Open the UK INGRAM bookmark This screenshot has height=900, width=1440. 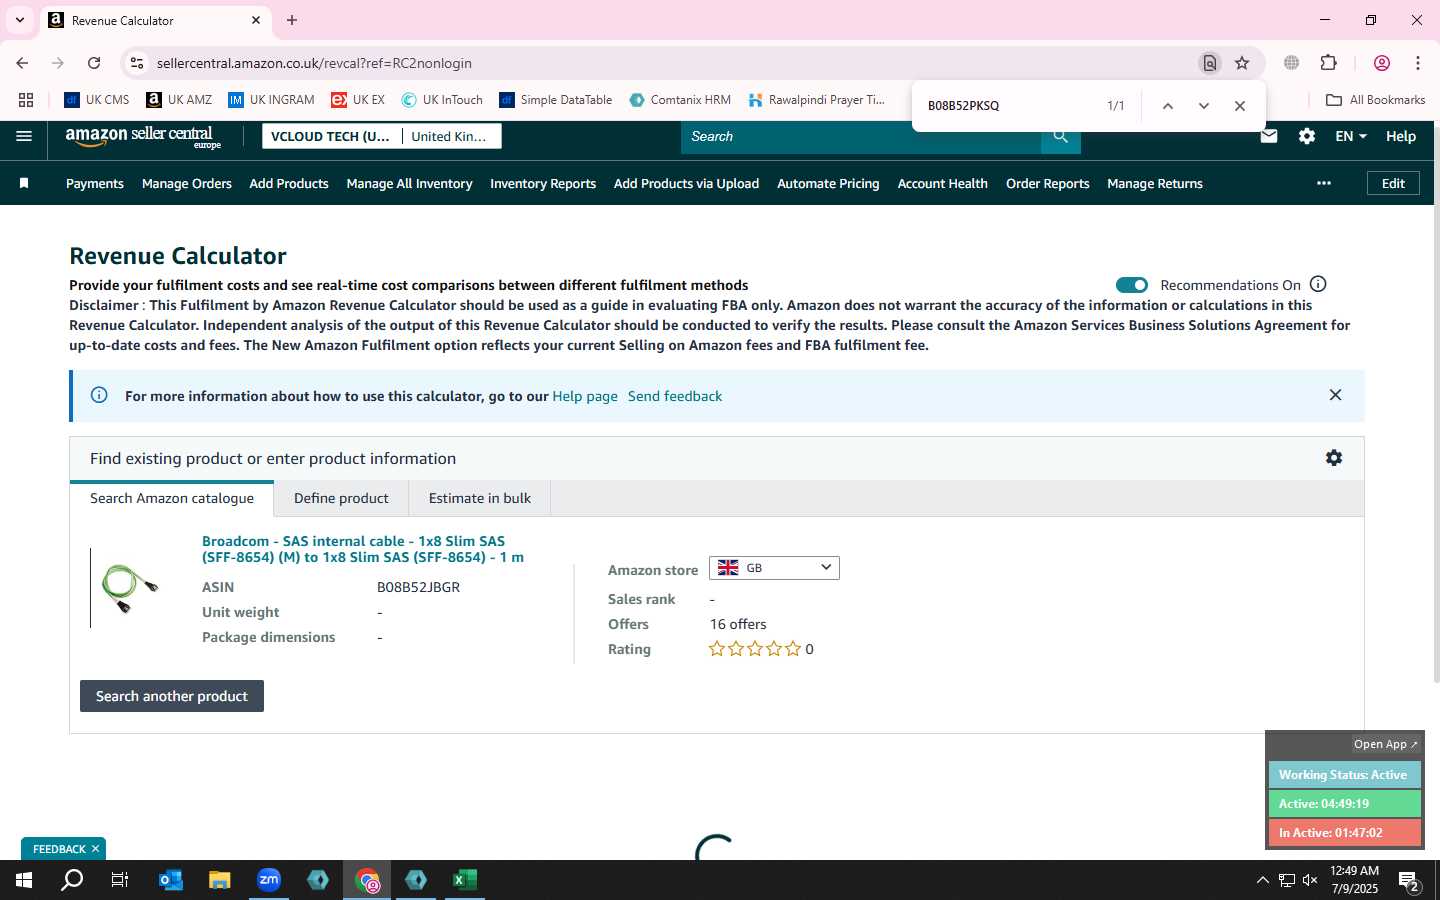tap(271, 100)
